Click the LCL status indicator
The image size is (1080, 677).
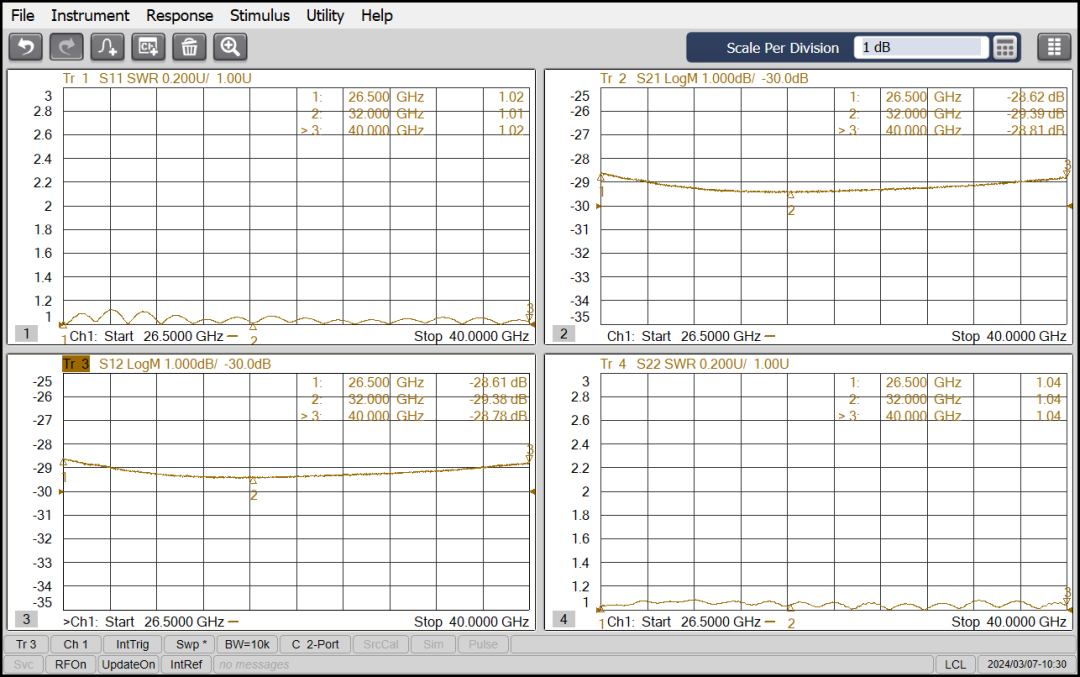point(955,665)
